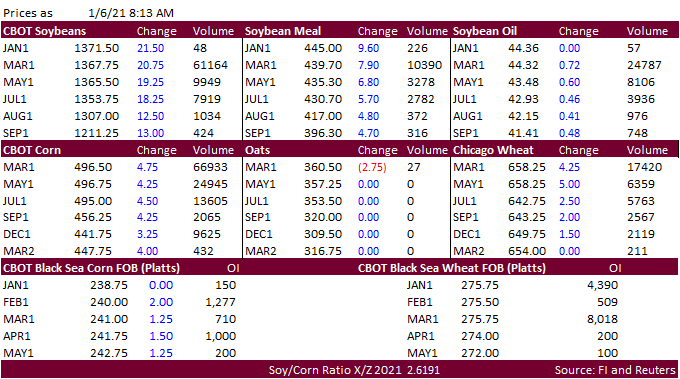The width and height of the screenshot is (680, 379).
Task: Select the timestamp 1/6/21 8:13 AM
Action: tap(131, 13)
